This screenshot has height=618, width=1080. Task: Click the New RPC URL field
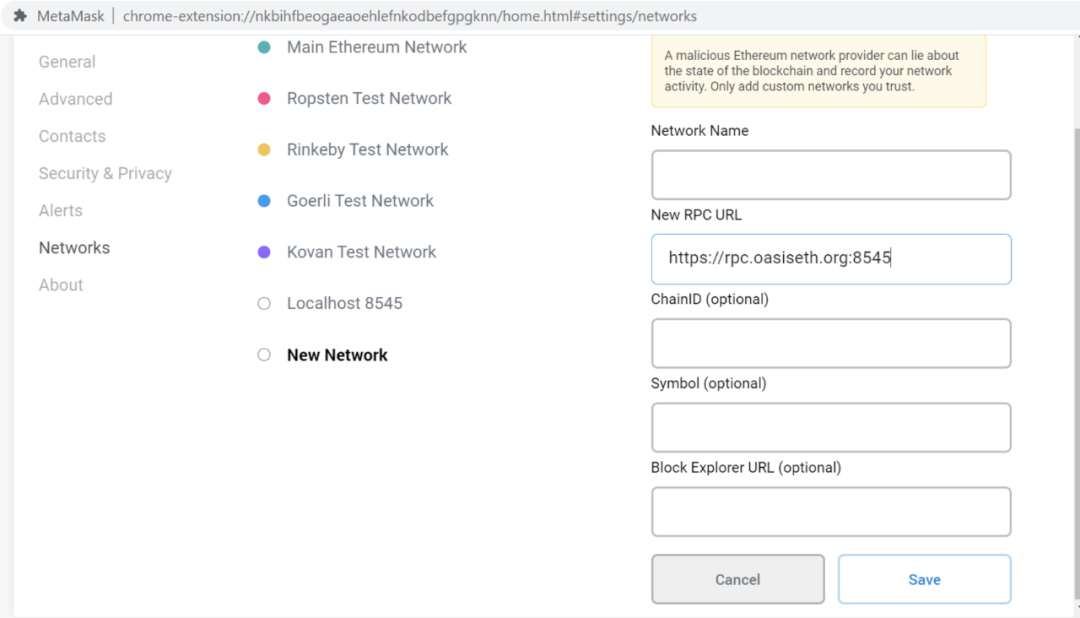click(831, 259)
